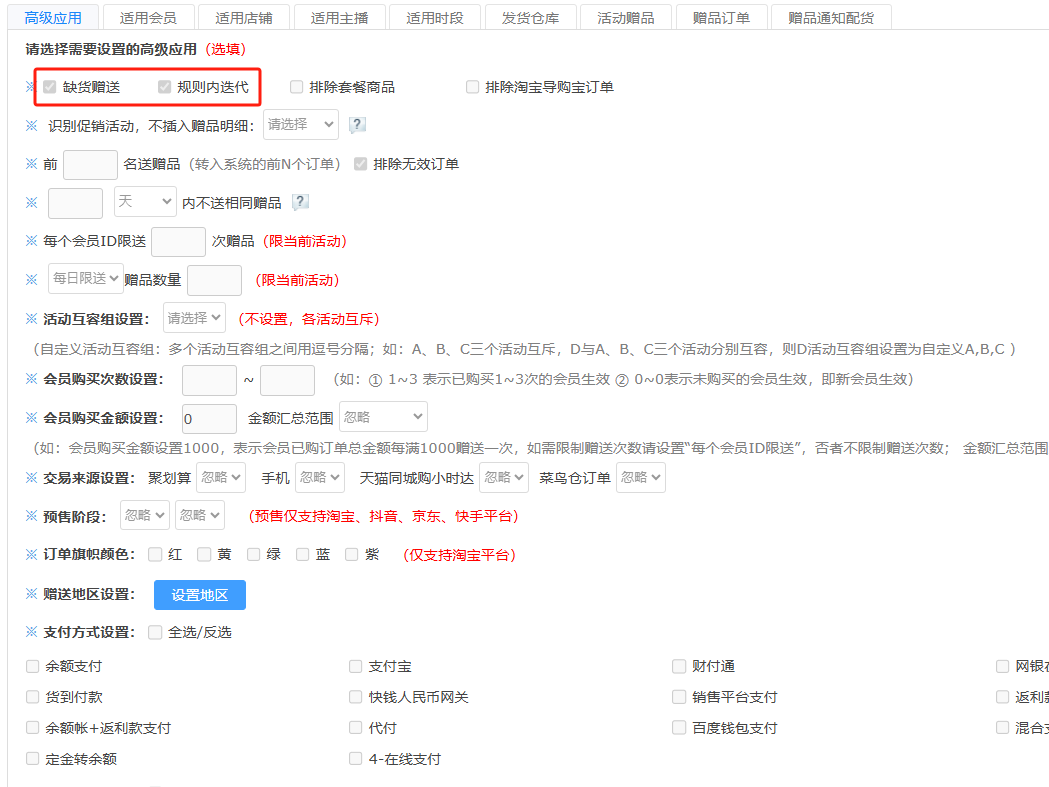The height and width of the screenshot is (787, 1049).
Task: Check the 货到付款 payment option
Action: tap(33, 697)
